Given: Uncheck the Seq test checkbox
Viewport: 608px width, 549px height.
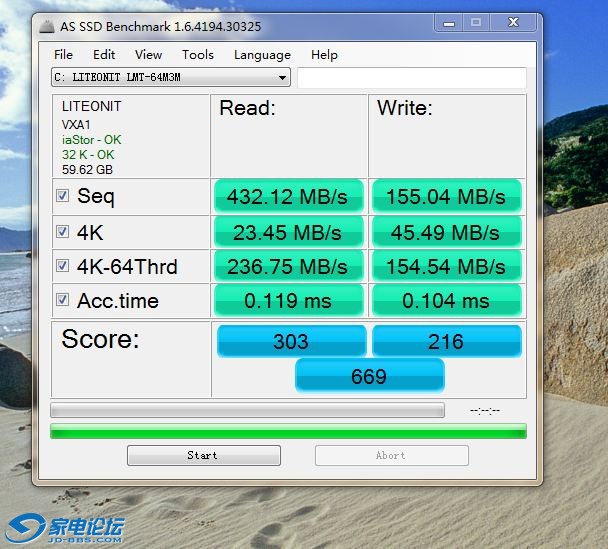Looking at the screenshot, I should tap(63, 196).
